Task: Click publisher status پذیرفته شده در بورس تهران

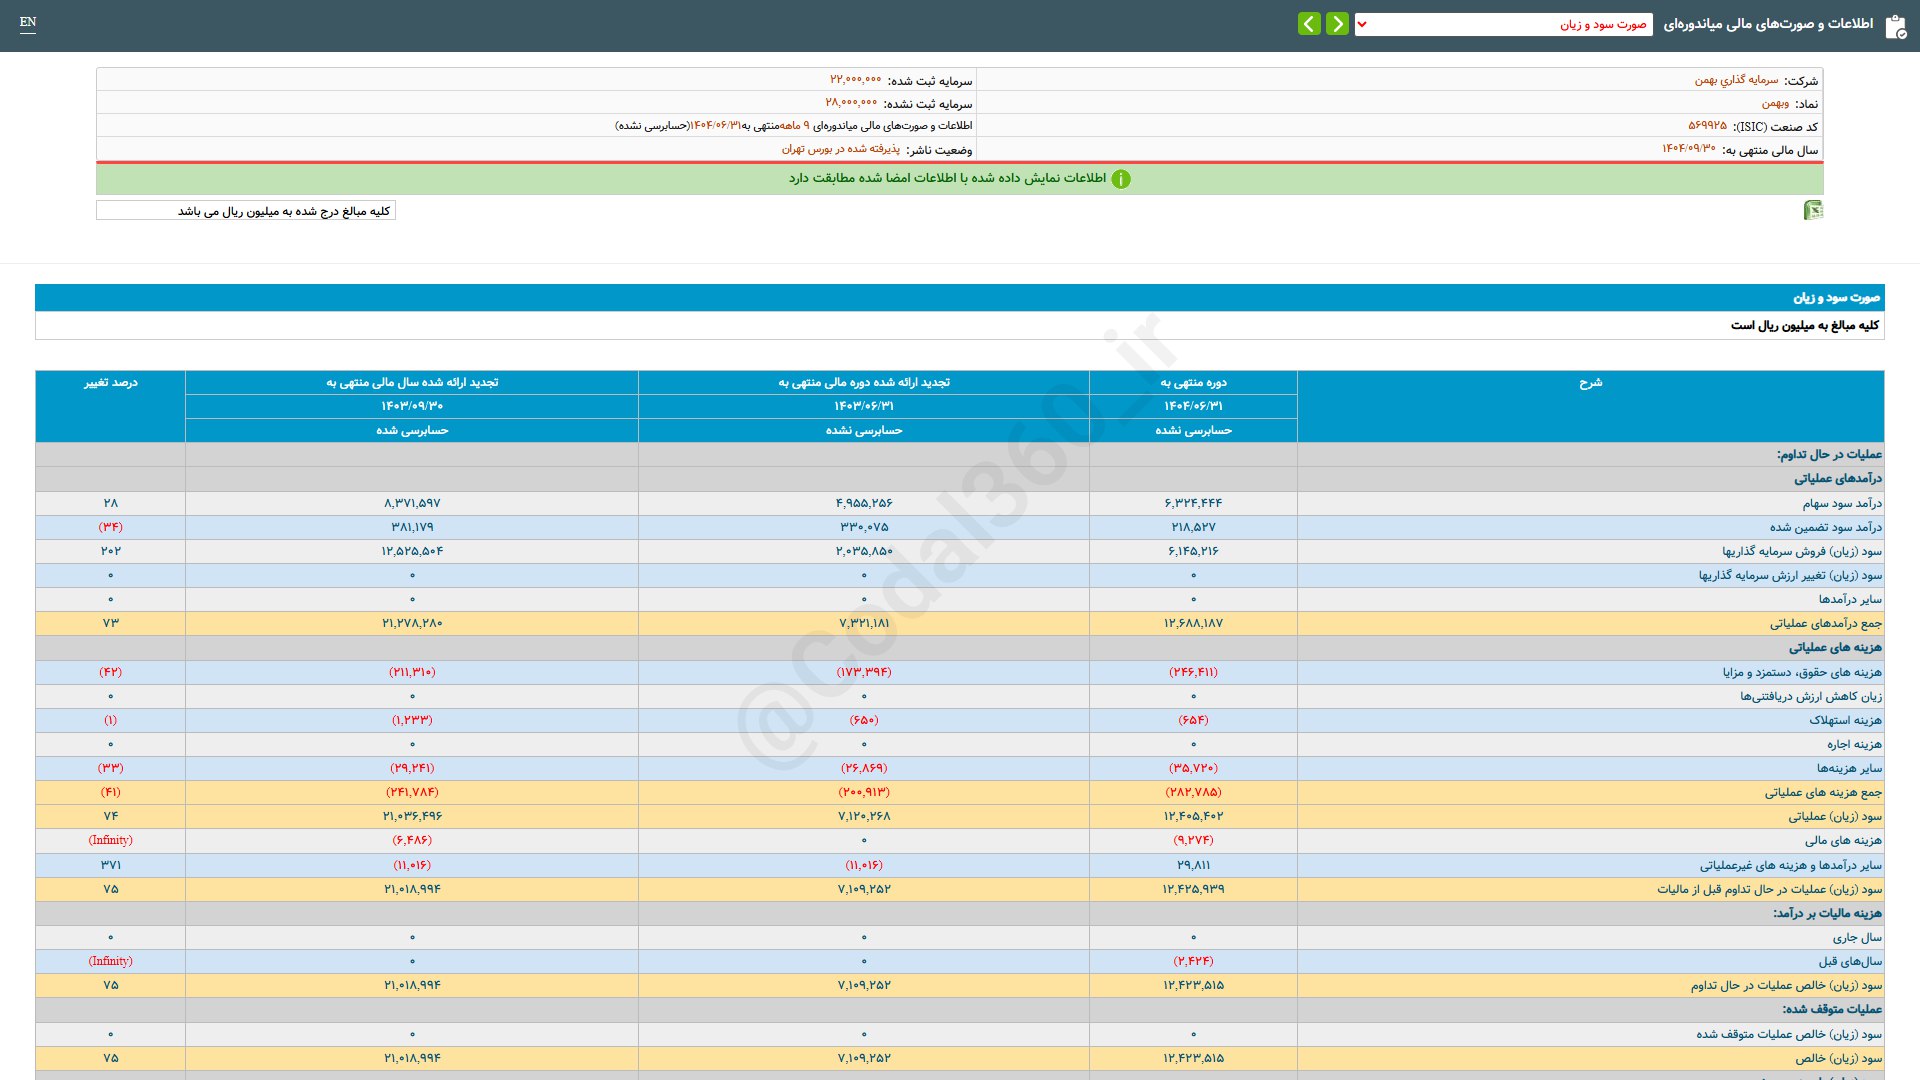Action: tap(840, 149)
